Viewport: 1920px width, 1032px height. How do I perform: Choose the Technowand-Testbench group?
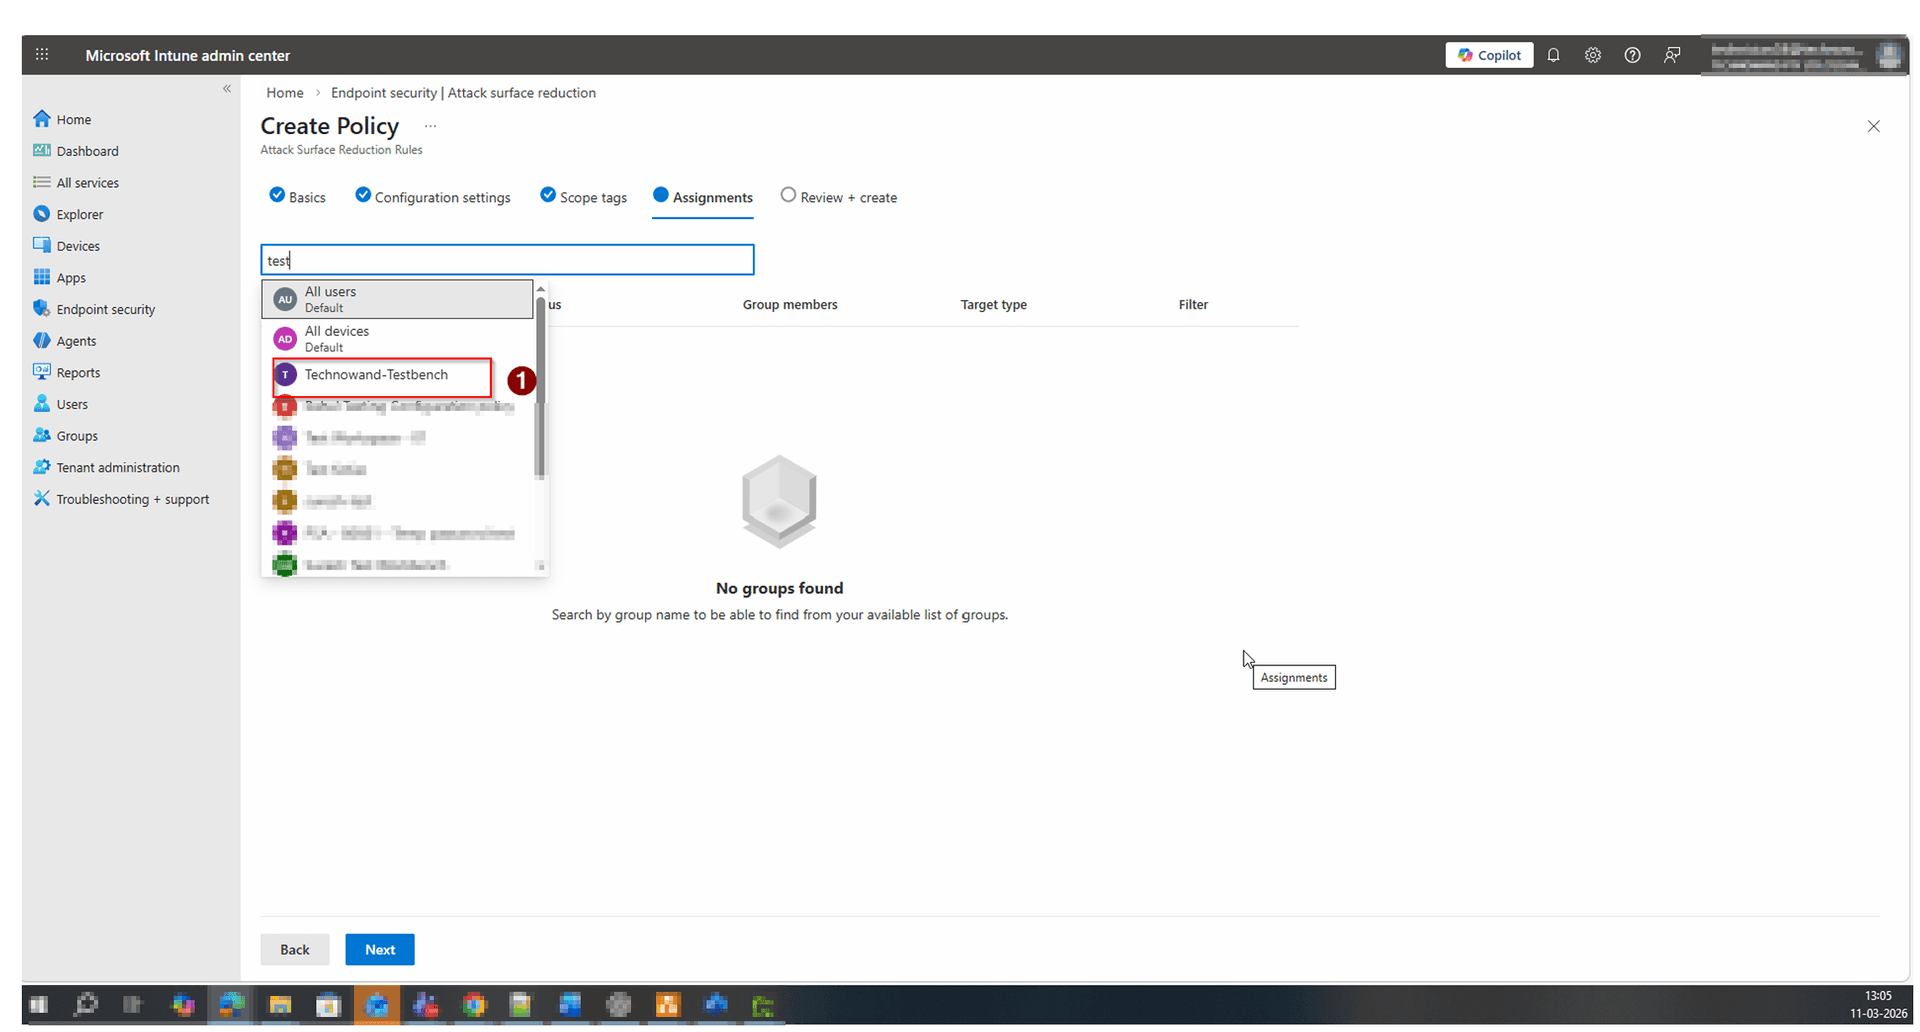pos(383,375)
